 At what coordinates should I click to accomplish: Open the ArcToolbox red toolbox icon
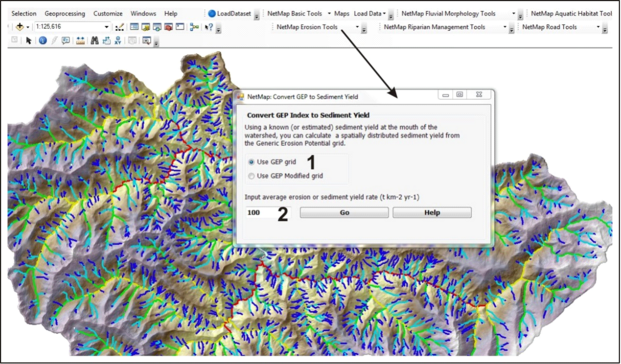coord(168,27)
